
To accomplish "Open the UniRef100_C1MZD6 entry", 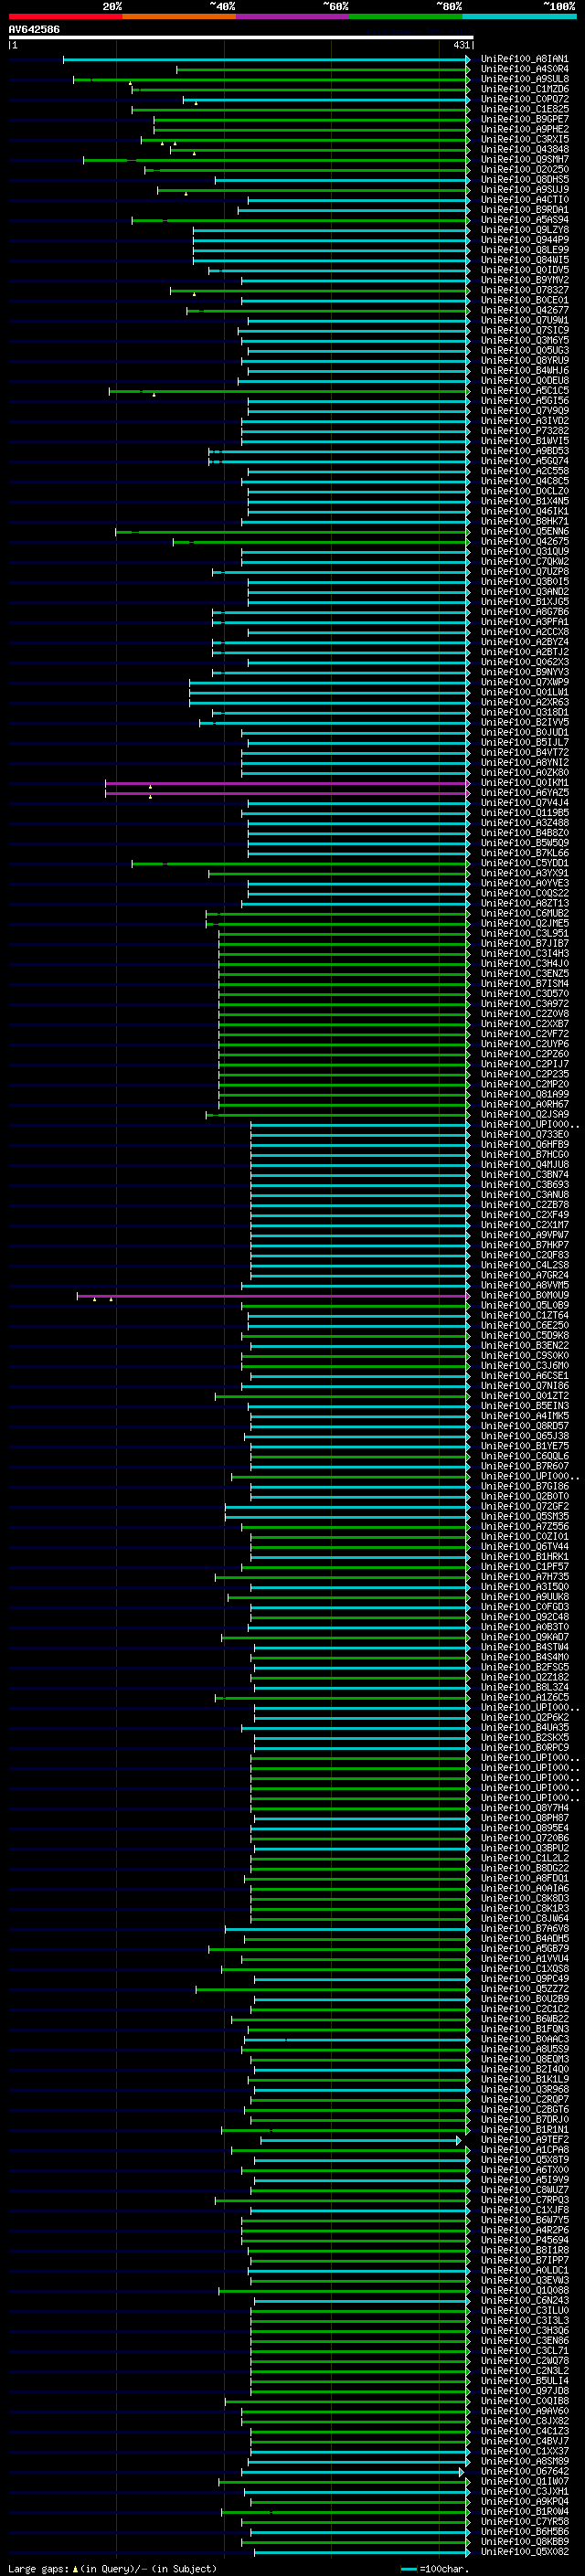I will (x=525, y=89).
